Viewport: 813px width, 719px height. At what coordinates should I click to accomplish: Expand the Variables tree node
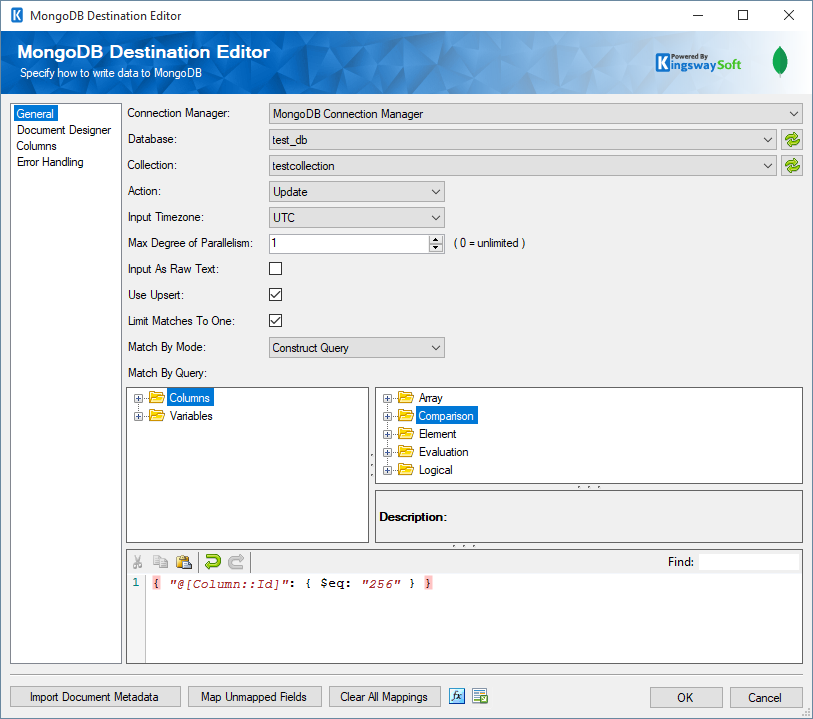coord(138,416)
